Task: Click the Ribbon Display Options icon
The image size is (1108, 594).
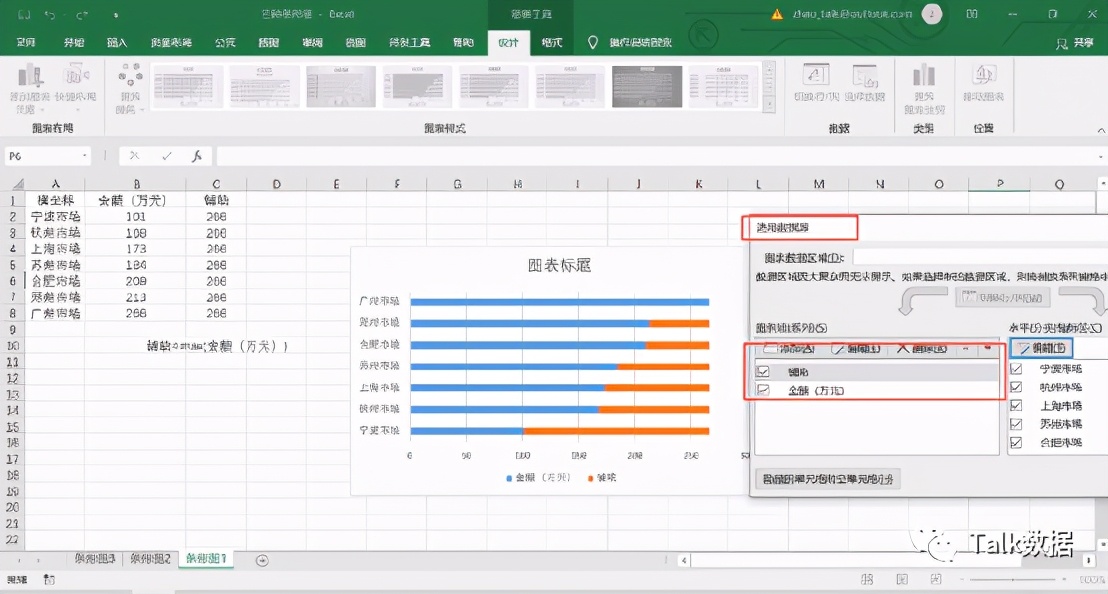Action: click(x=972, y=14)
